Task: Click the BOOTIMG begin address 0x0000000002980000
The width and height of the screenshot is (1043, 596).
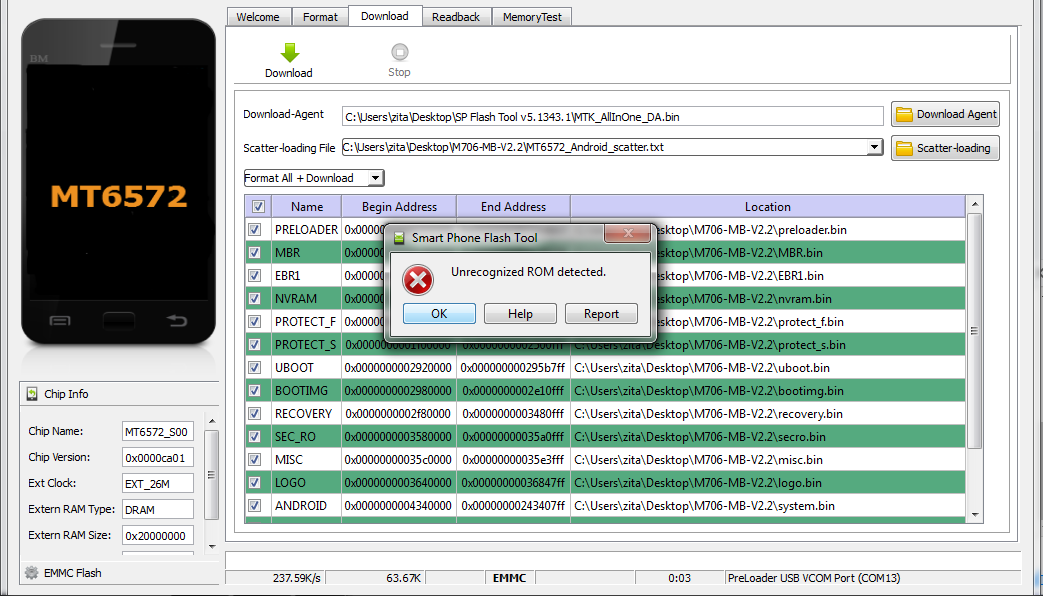Action: [398, 390]
